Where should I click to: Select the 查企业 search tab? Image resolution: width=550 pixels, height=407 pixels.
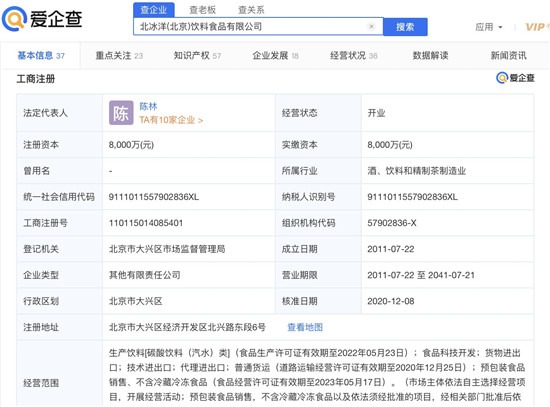point(154,10)
